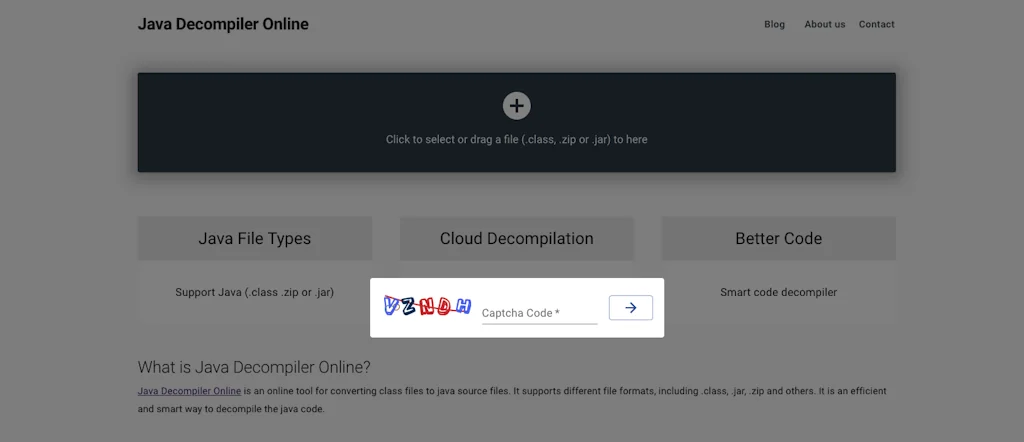Select the Cloud Decompilation card
Viewport: 1024px width, 442px height.
click(517, 238)
